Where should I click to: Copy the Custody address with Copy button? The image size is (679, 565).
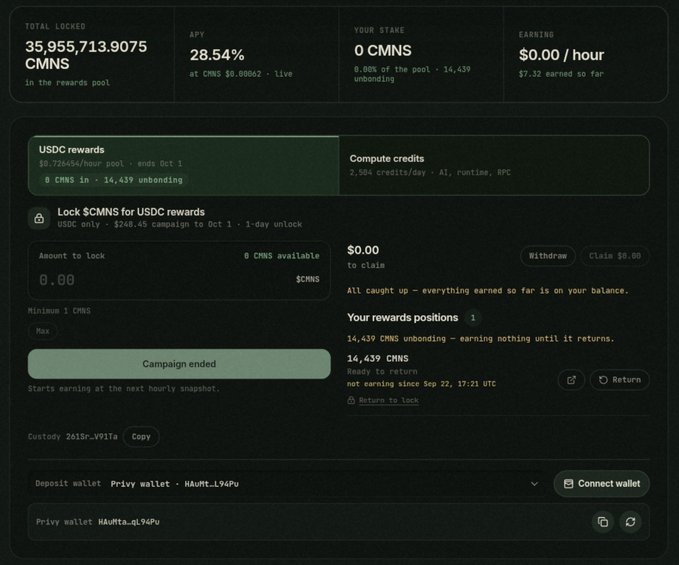[x=141, y=437]
